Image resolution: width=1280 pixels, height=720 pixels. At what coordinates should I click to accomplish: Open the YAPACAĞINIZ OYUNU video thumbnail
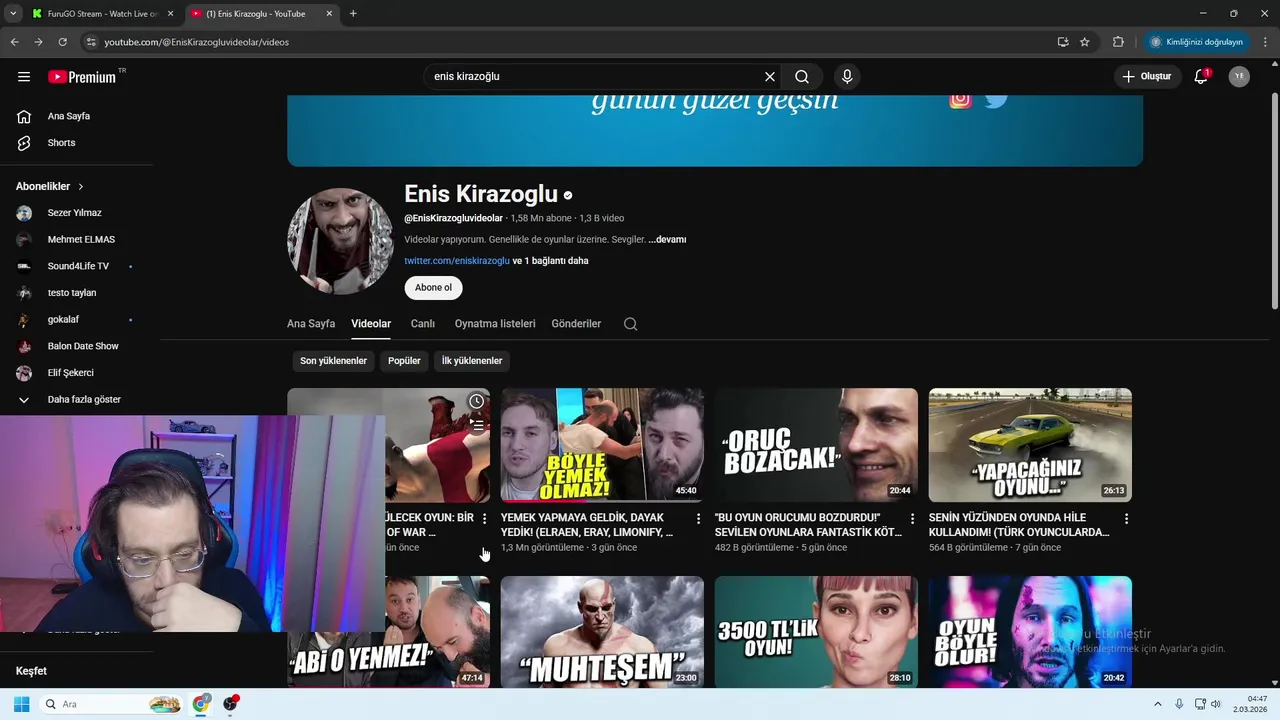pyautogui.click(x=1030, y=445)
